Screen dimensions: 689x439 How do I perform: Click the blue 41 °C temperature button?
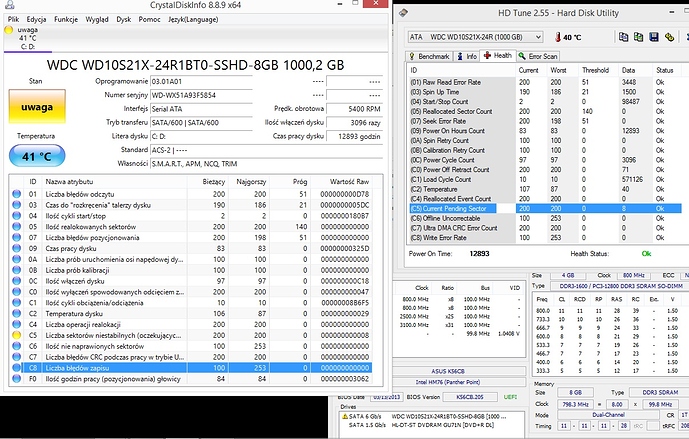pyautogui.click(x=37, y=156)
